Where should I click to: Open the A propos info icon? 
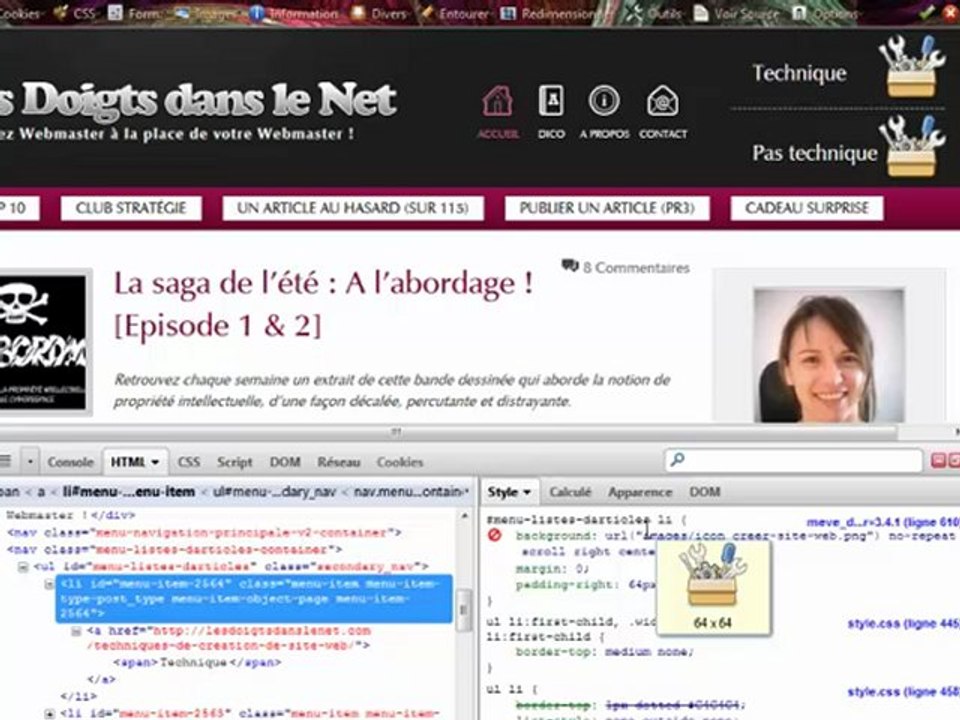coord(604,101)
